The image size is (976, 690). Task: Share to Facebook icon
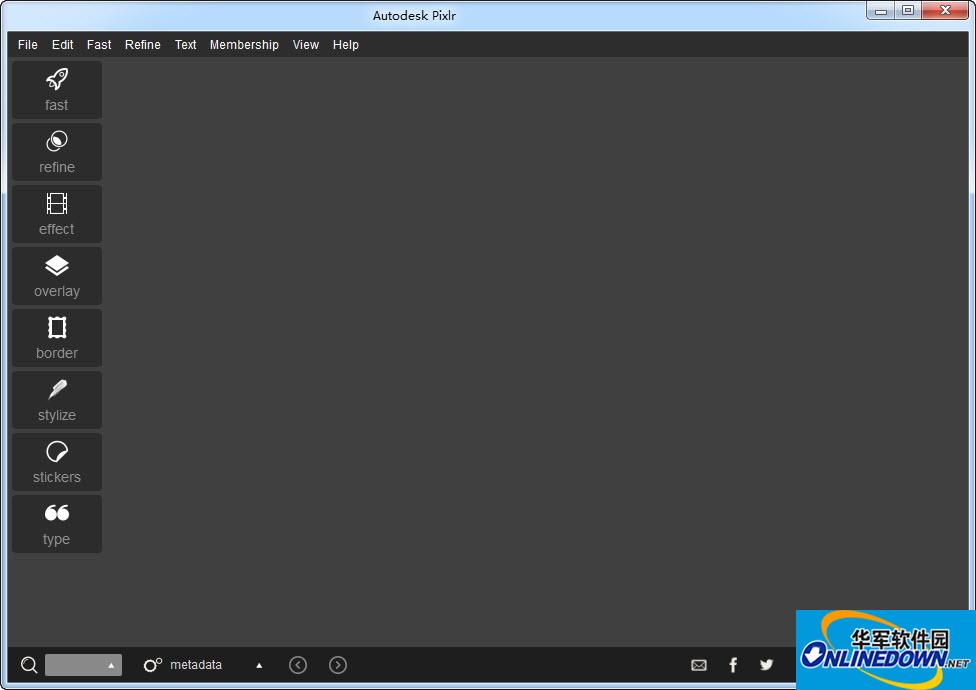tap(733, 665)
